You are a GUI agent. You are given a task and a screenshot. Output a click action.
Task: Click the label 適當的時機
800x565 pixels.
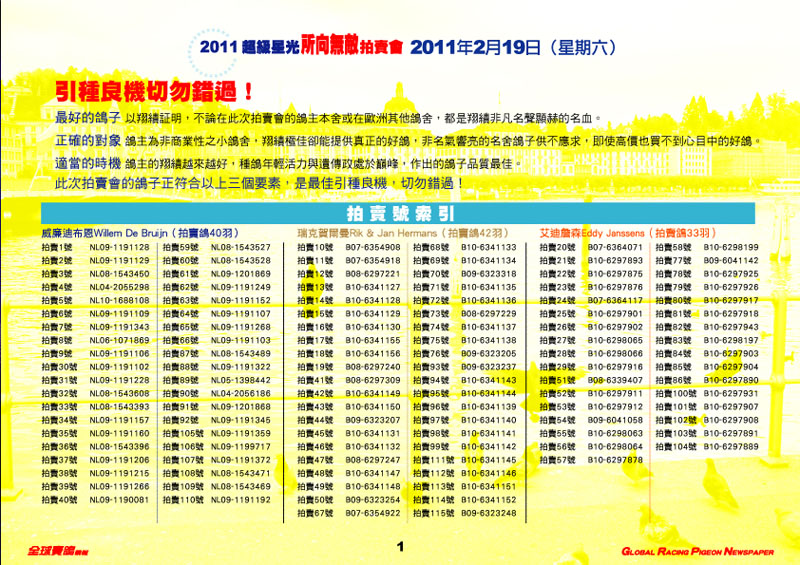(x=88, y=163)
